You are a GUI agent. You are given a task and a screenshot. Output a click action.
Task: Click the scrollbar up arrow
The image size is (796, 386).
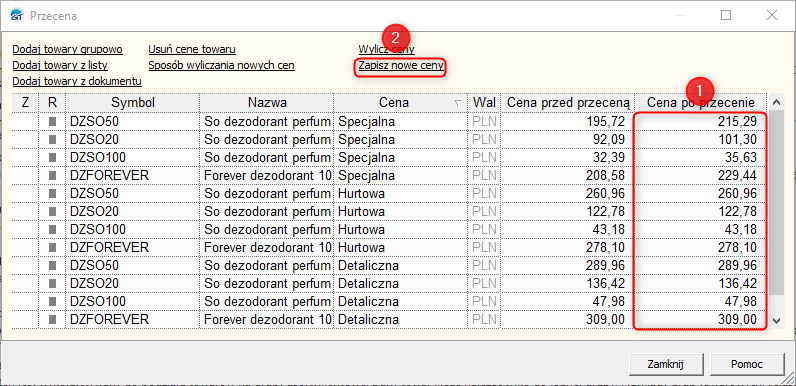[x=776, y=102]
